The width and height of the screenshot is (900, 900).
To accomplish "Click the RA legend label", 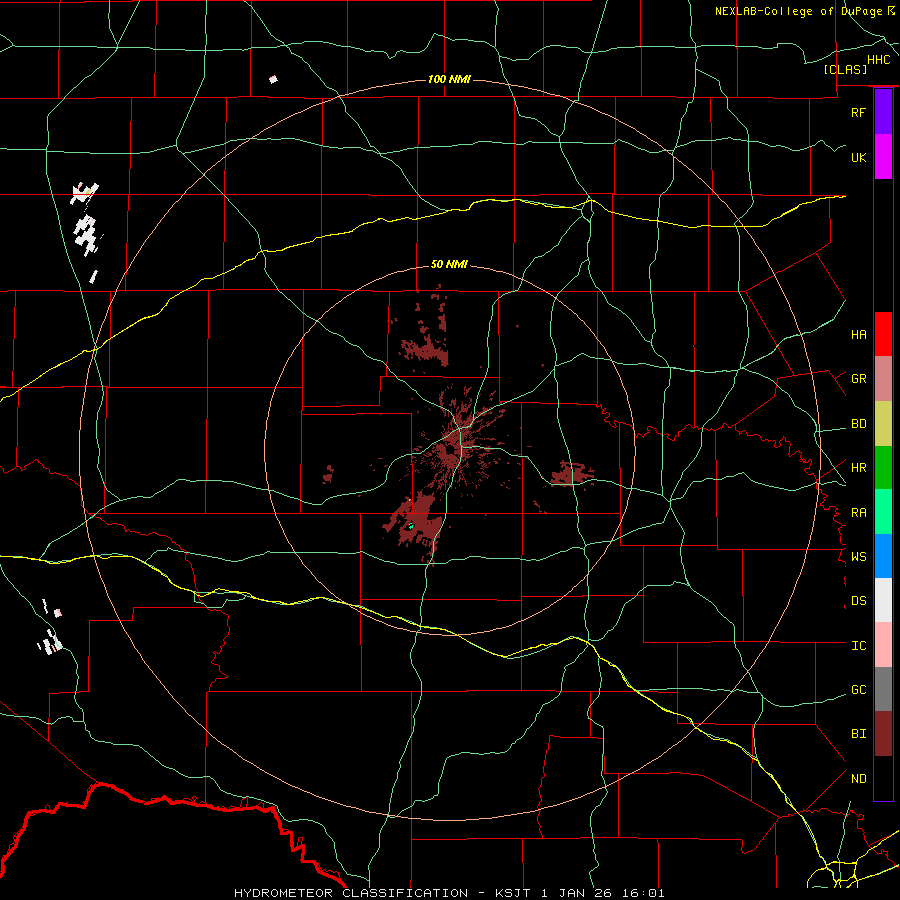I will [859, 513].
